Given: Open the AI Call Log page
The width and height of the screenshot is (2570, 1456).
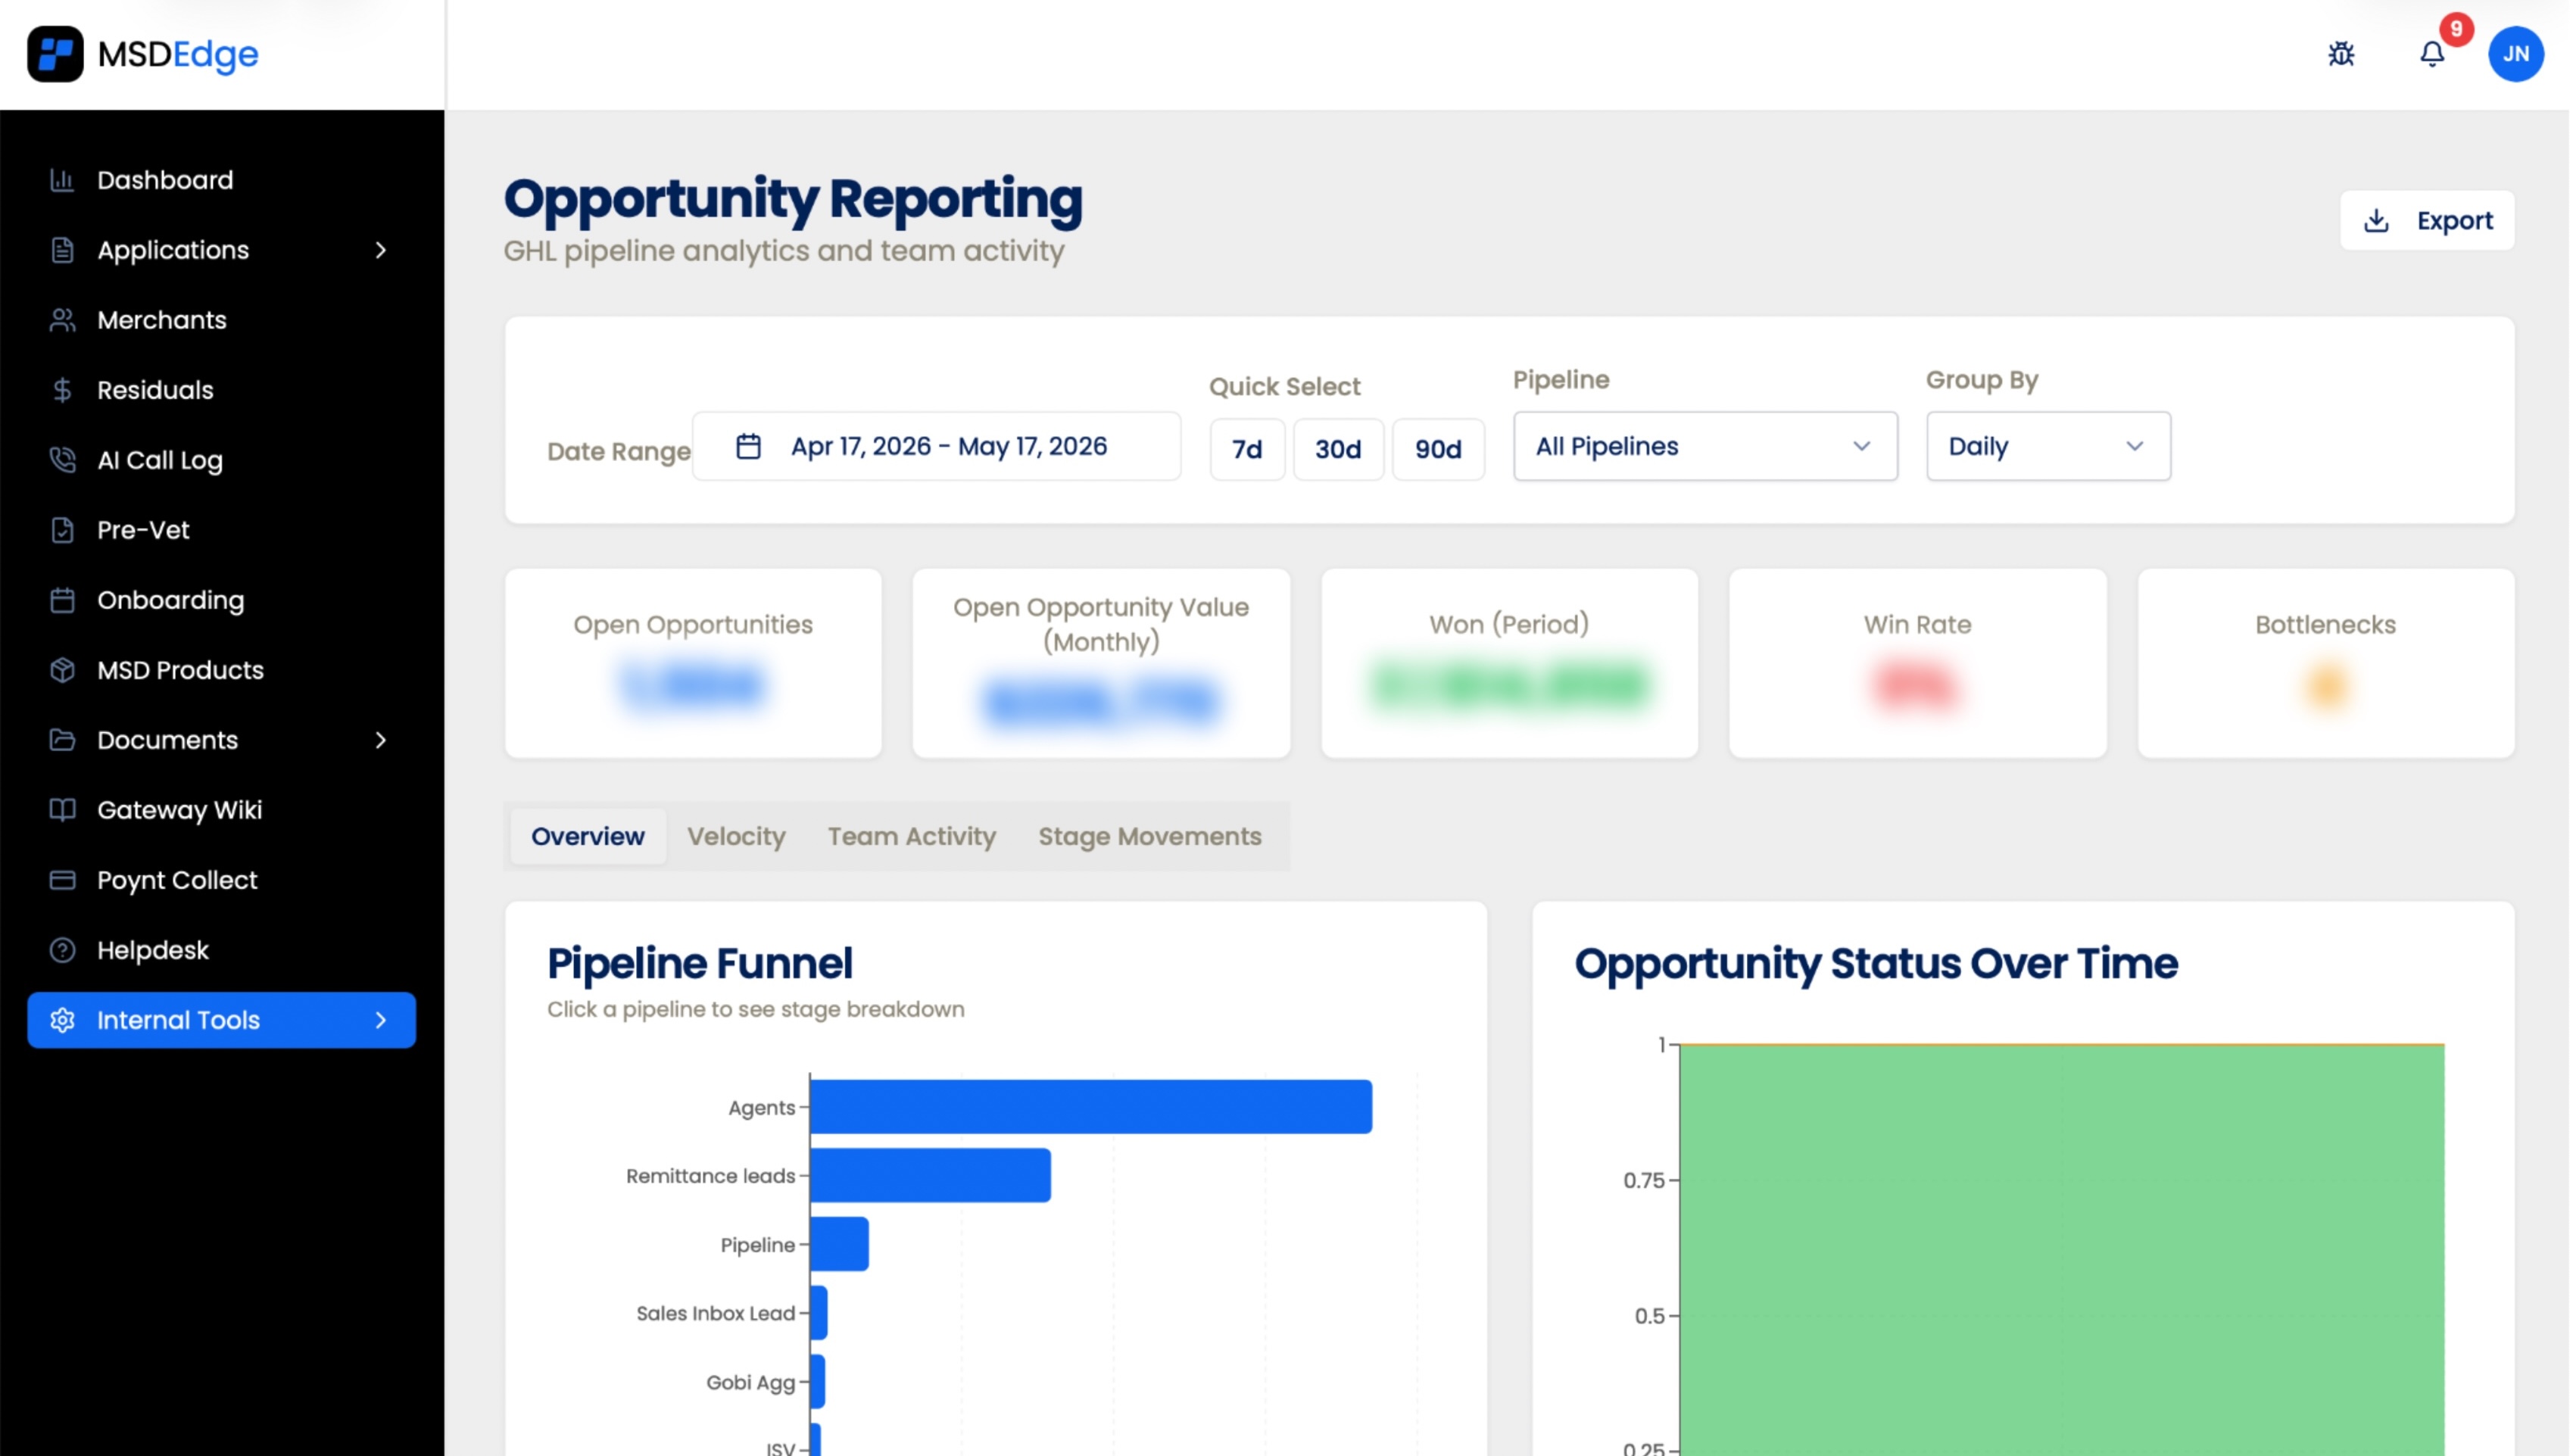Looking at the screenshot, I should click(221, 460).
